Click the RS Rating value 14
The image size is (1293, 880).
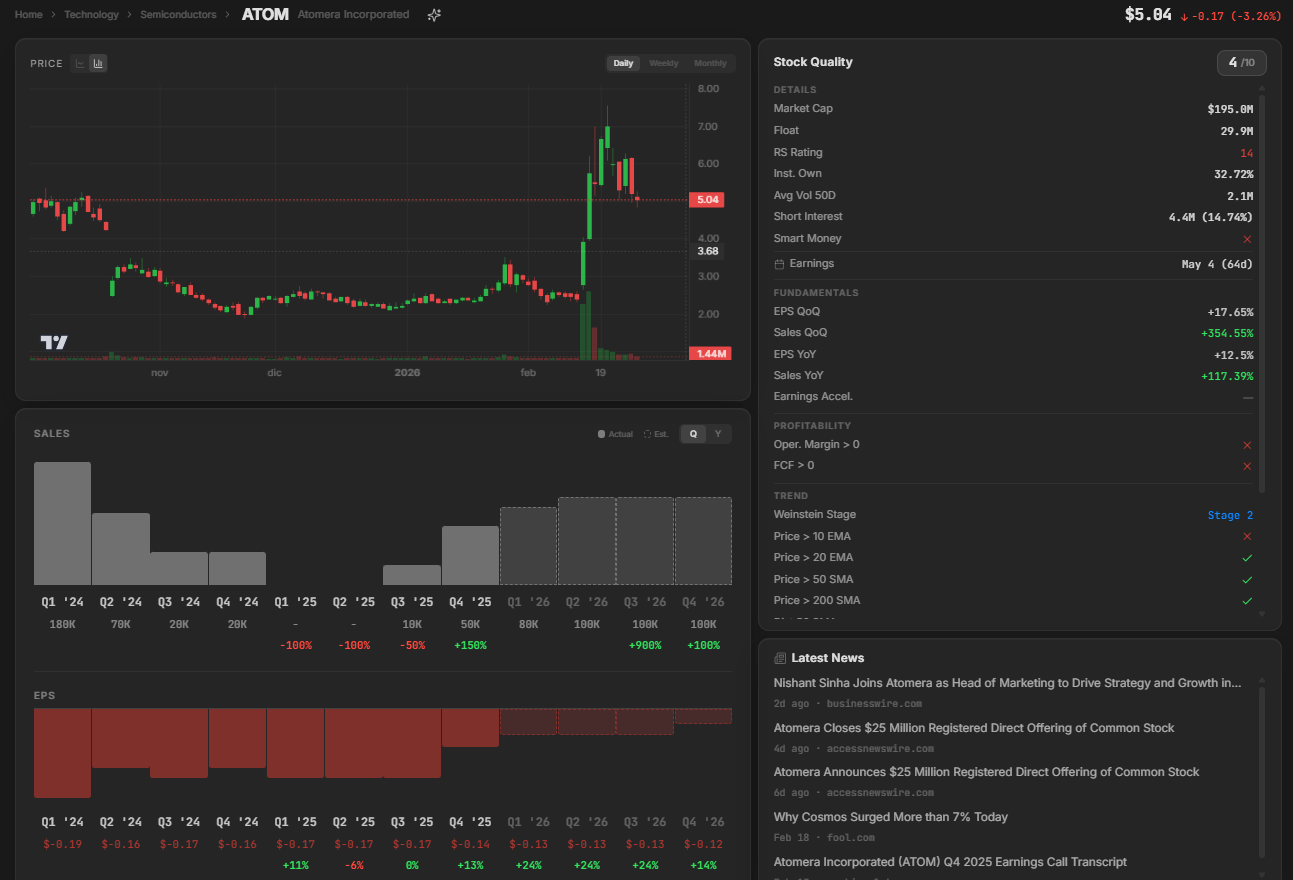click(x=1247, y=153)
